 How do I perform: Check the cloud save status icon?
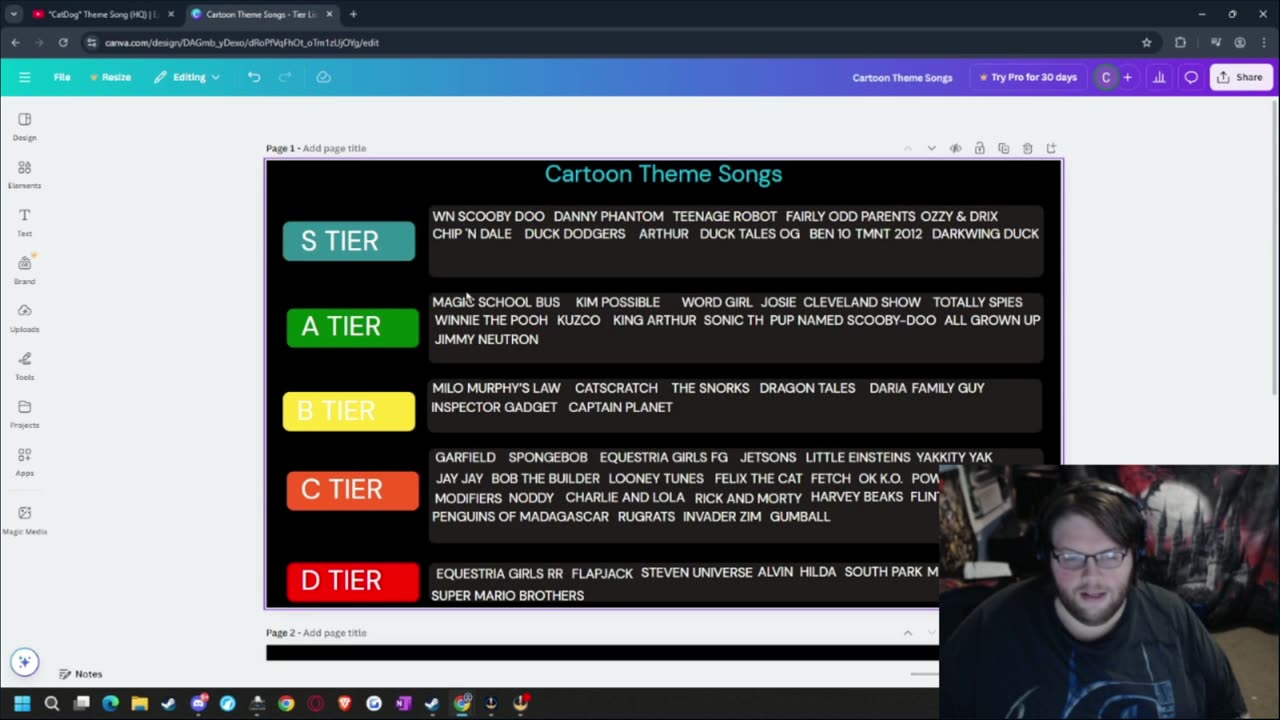point(323,77)
